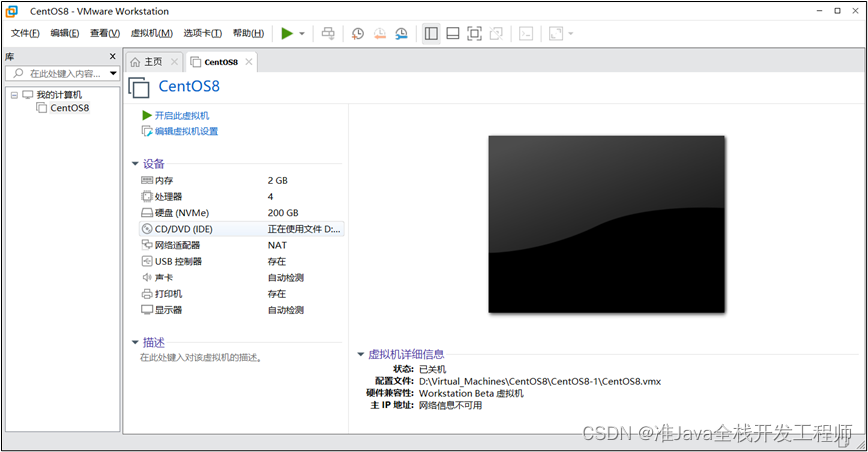Viewport: 868px width, 452px height.
Task: Toggle the library sidebar view icon
Action: click(x=431, y=34)
